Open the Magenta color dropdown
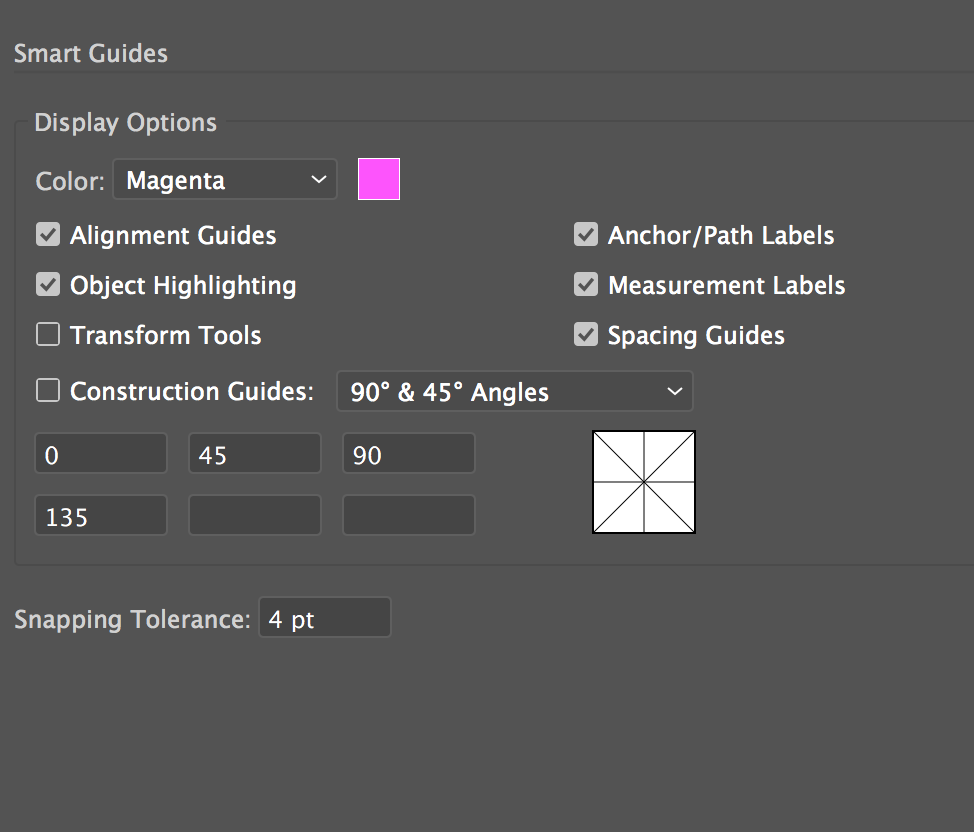The height and width of the screenshot is (832, 974). 225,180
